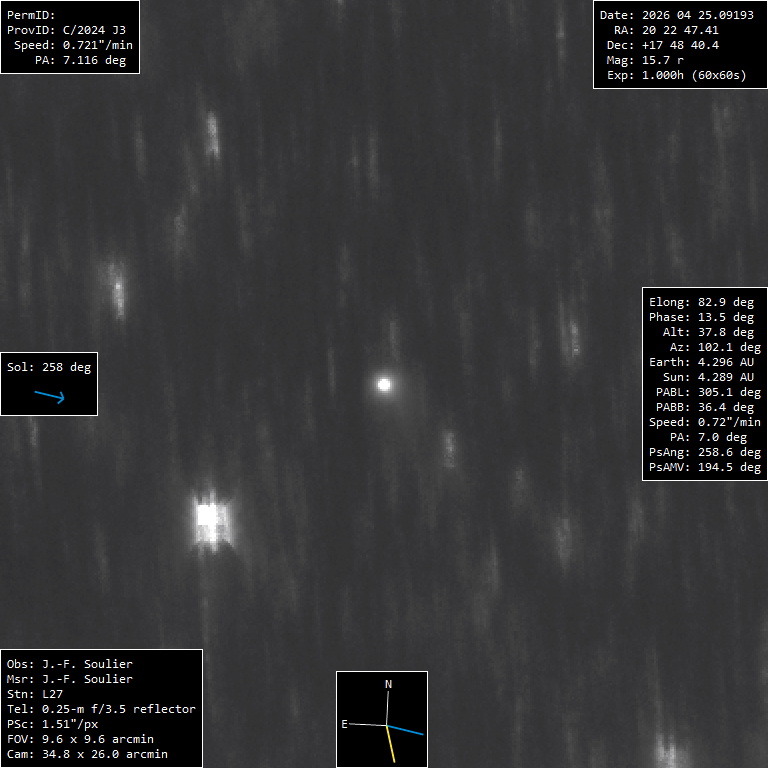Viewport: 768px width, 768px height.
Task: Click the yellow line in the compass box
Action: pos(391,744)
